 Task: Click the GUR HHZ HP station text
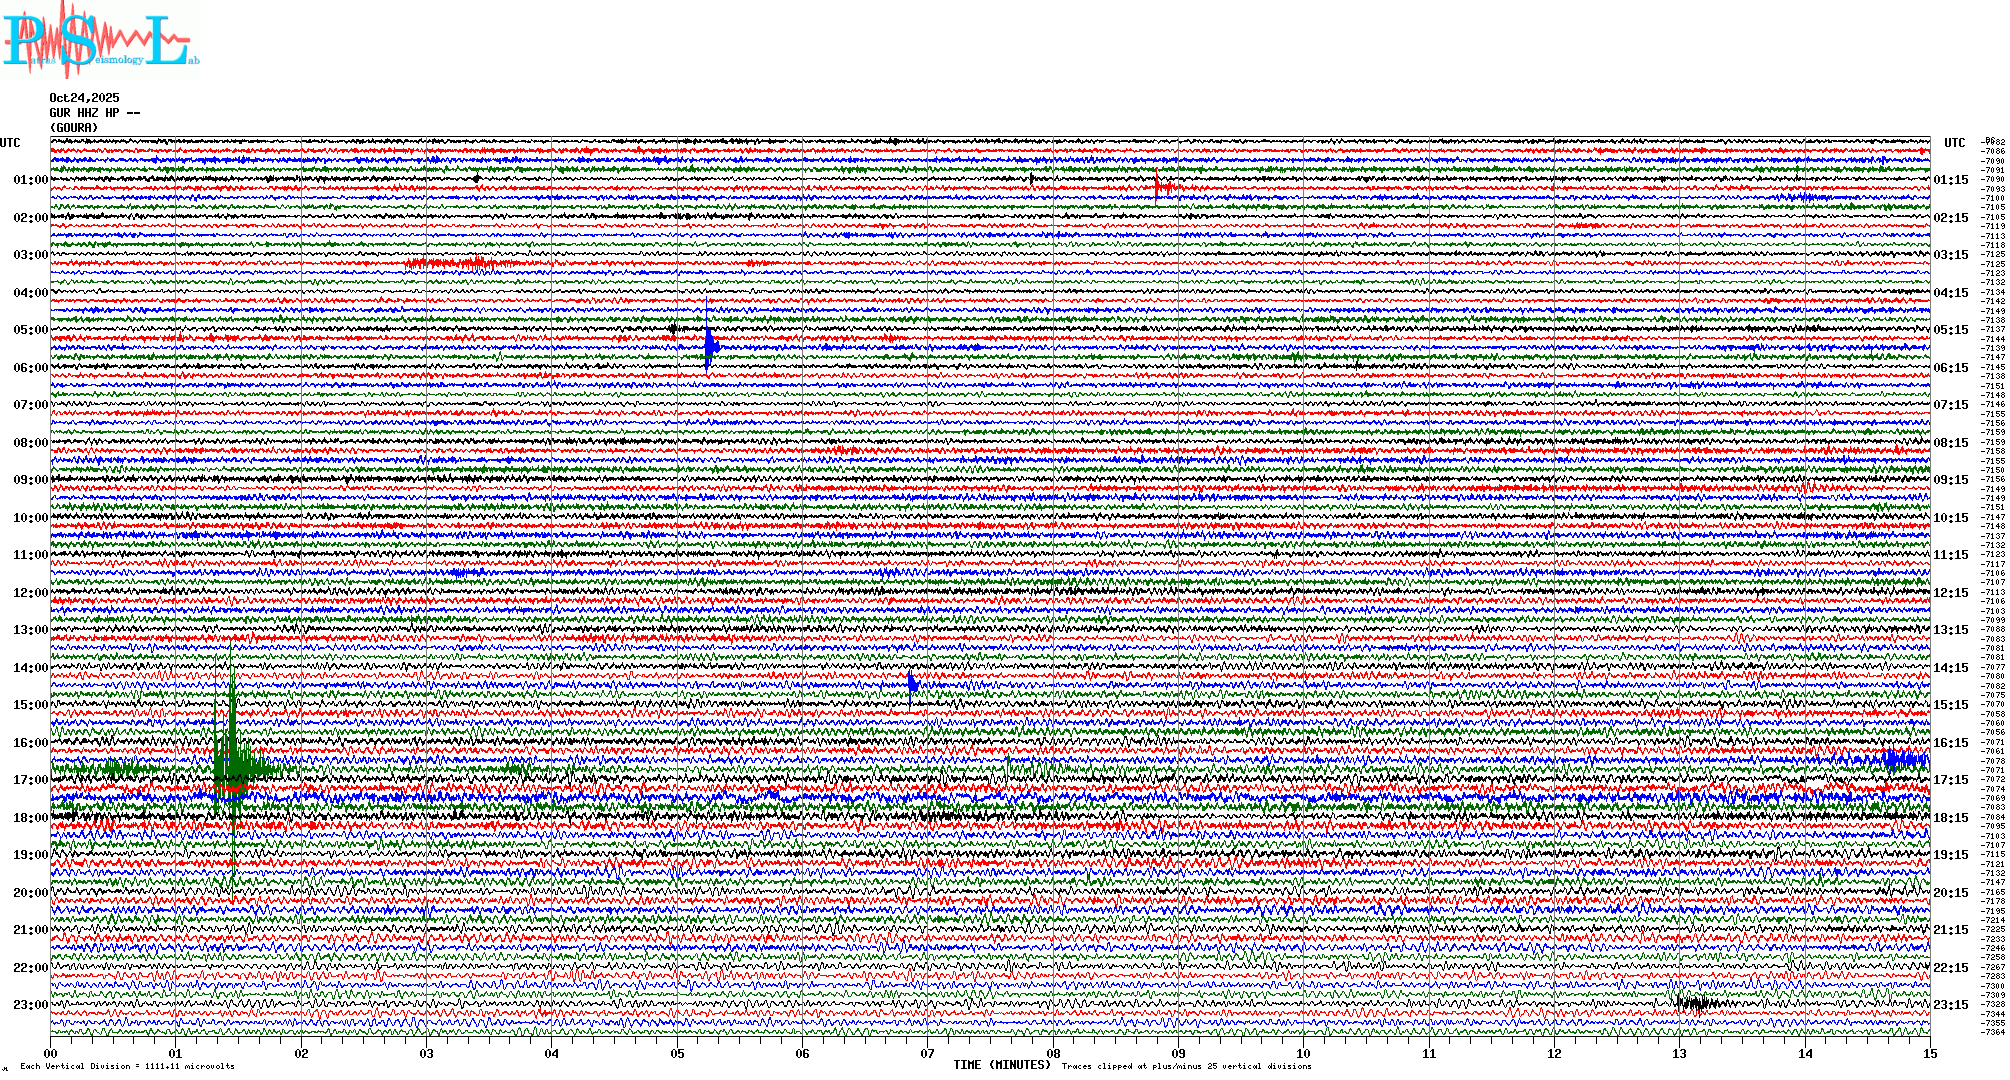(94, 113)
